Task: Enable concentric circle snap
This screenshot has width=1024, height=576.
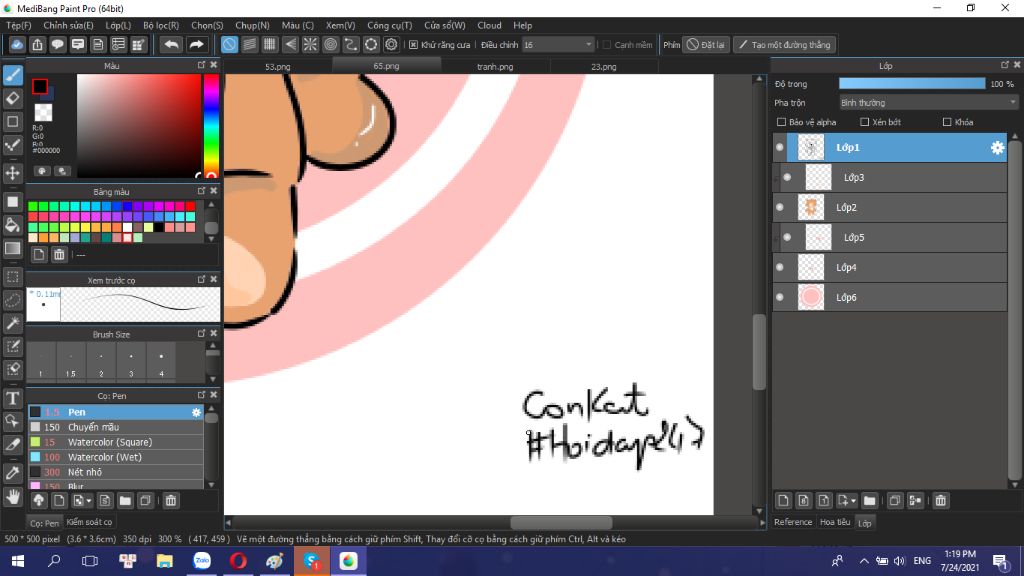Action: tap(330, 44)
